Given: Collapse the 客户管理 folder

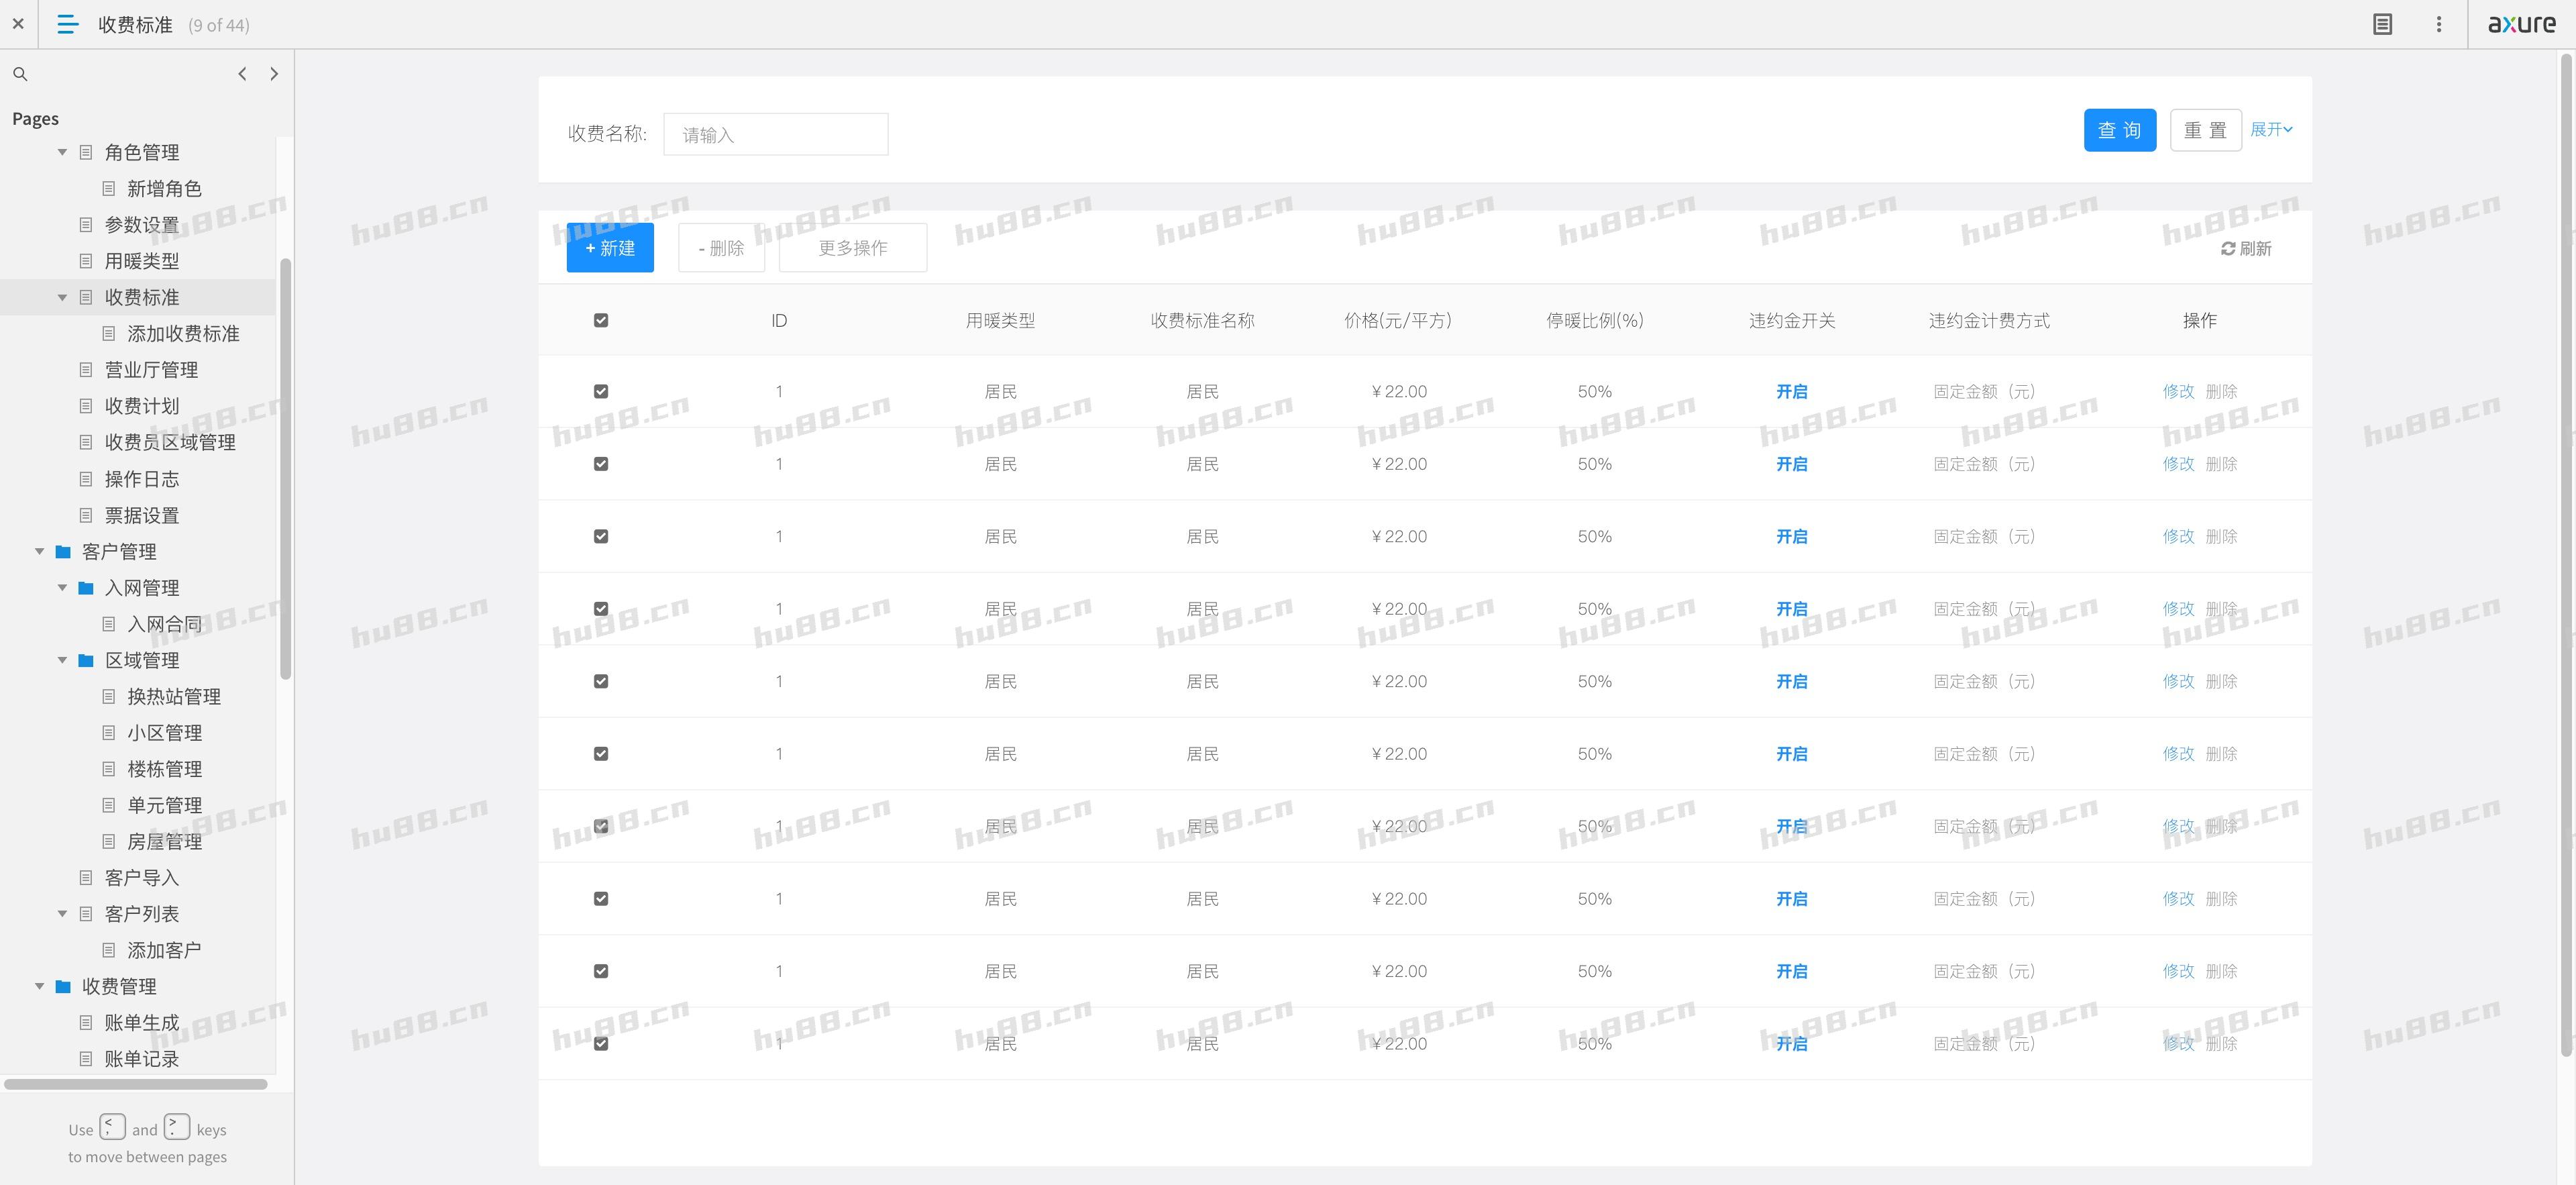Looking at the screenshot, I should click(40, 551).
